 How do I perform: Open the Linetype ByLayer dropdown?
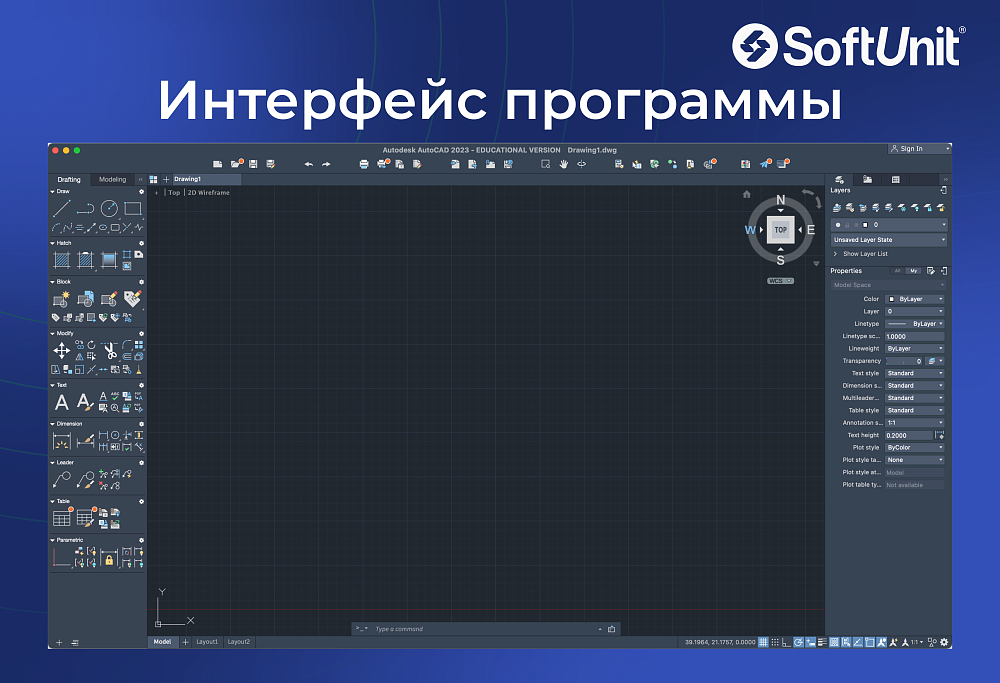pyautogui.click(x=915, y=324)
